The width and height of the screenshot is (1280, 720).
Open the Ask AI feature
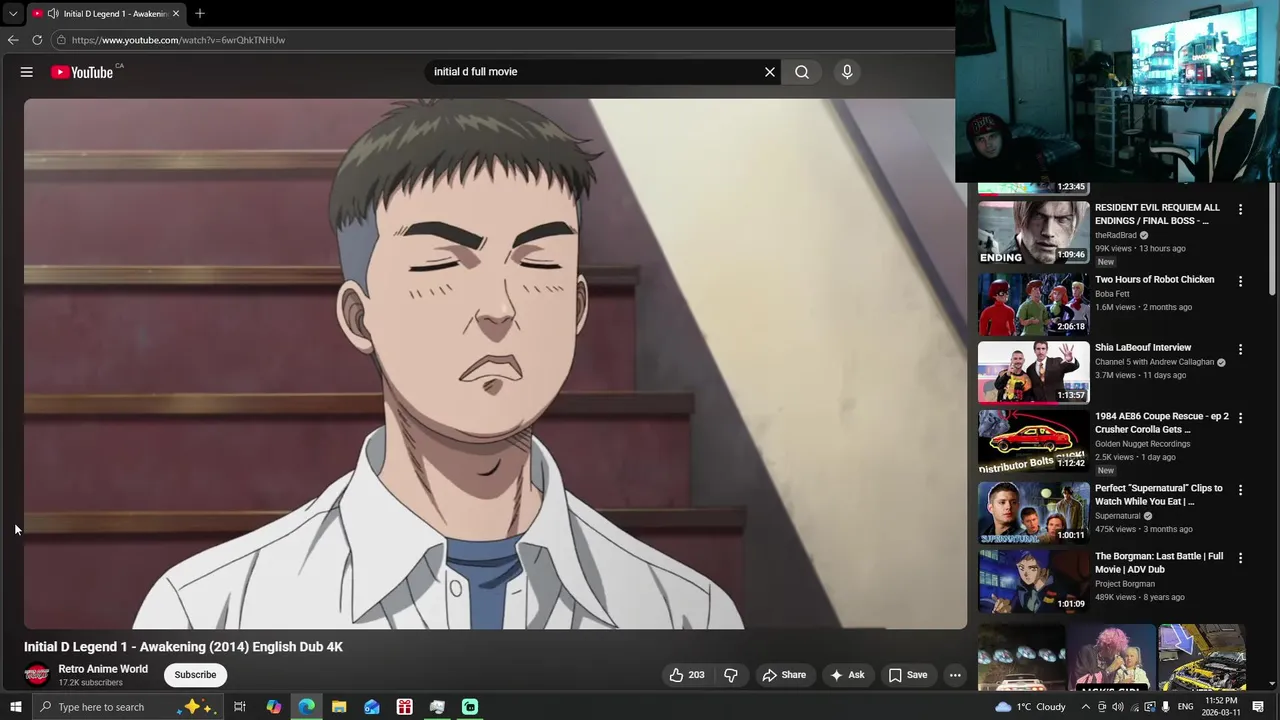click(847, 675)
